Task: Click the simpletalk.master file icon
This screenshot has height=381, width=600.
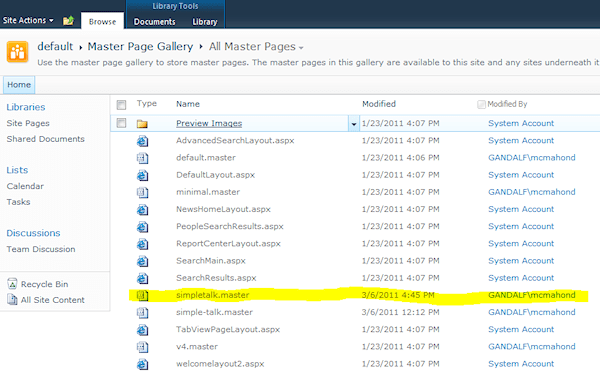Action: click(x=142, y=295)
